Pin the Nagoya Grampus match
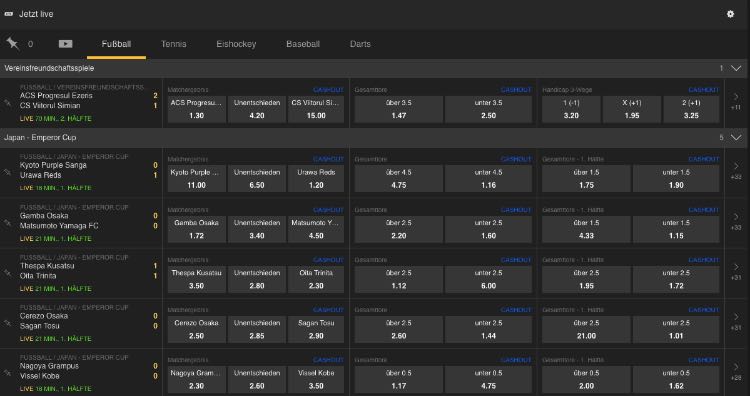The width and height of the screenshot is (750, 396). click(x=8, y=373)
